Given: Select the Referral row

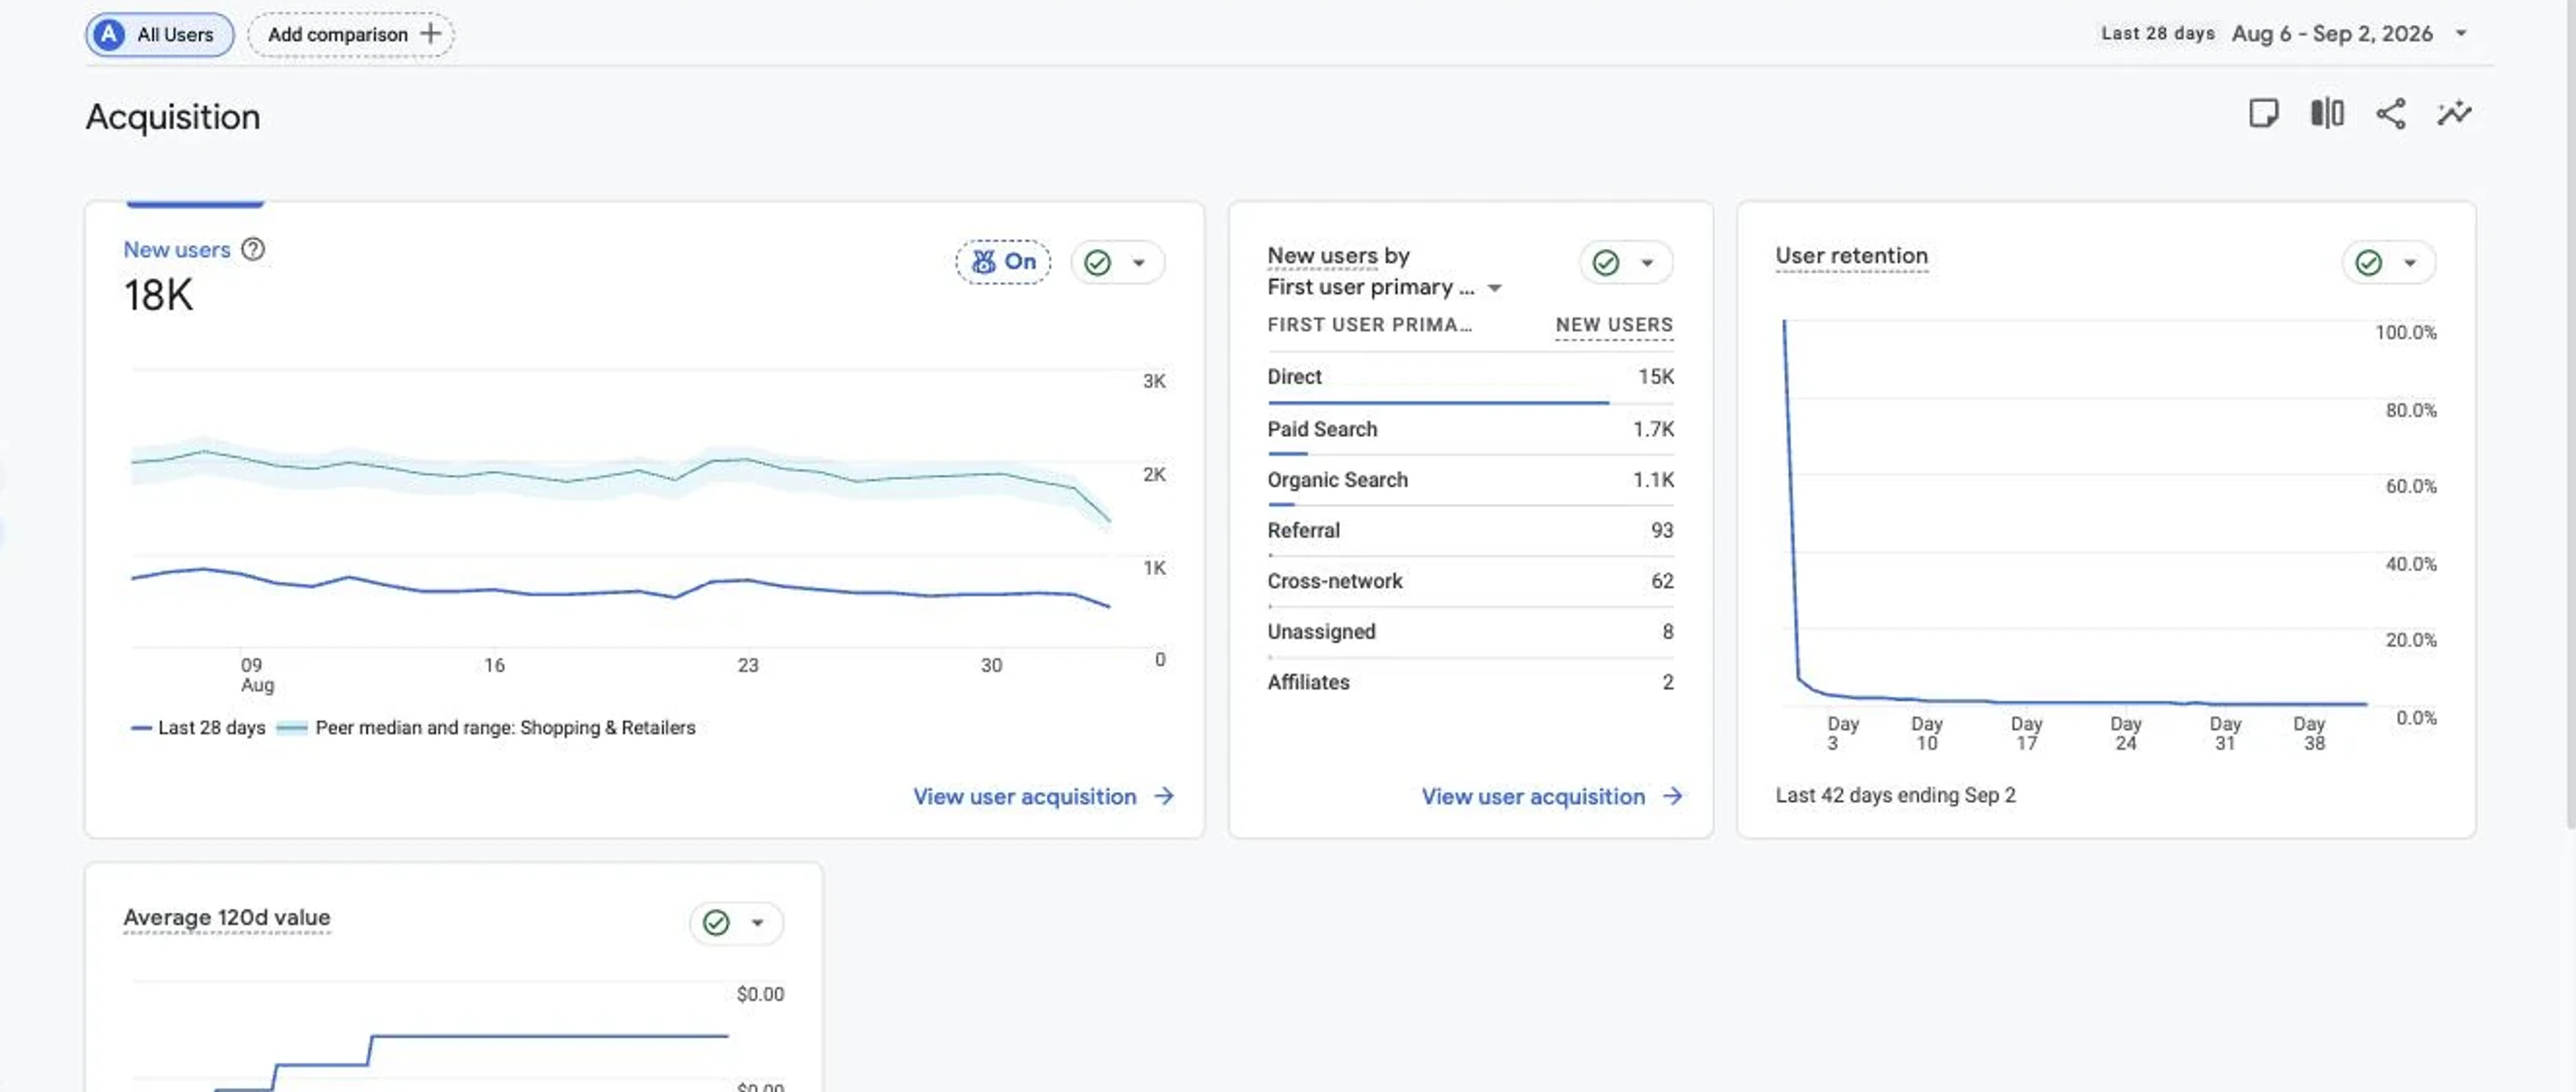Looking at the screenshot, I should point(1470,530).
